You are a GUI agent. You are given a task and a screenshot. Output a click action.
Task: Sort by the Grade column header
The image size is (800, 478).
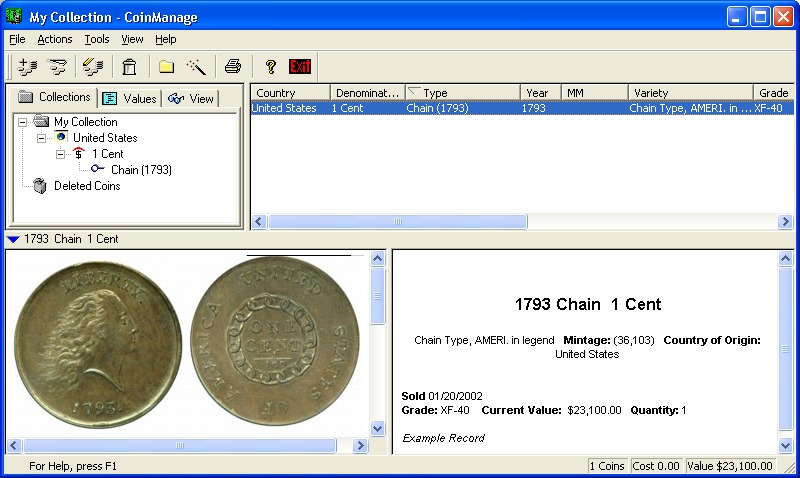coord(773,92)
